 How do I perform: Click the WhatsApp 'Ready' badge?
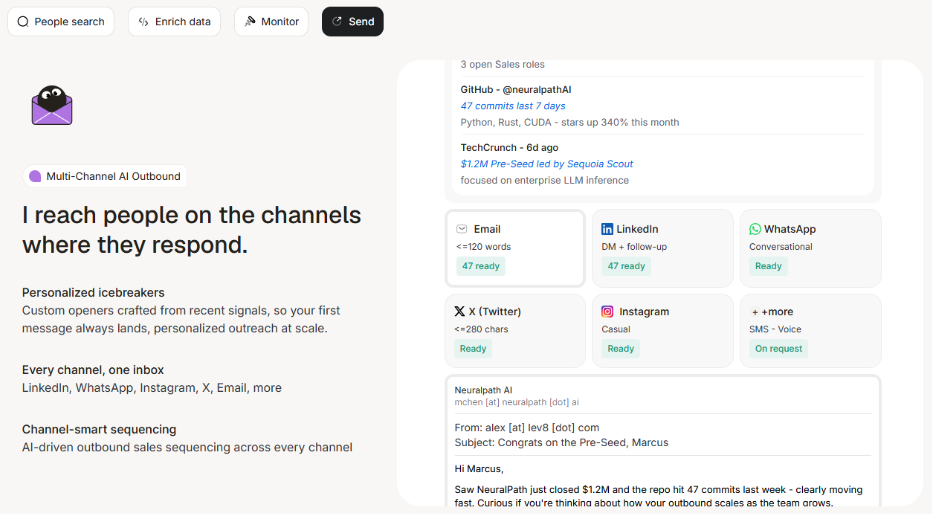point(768,266)
